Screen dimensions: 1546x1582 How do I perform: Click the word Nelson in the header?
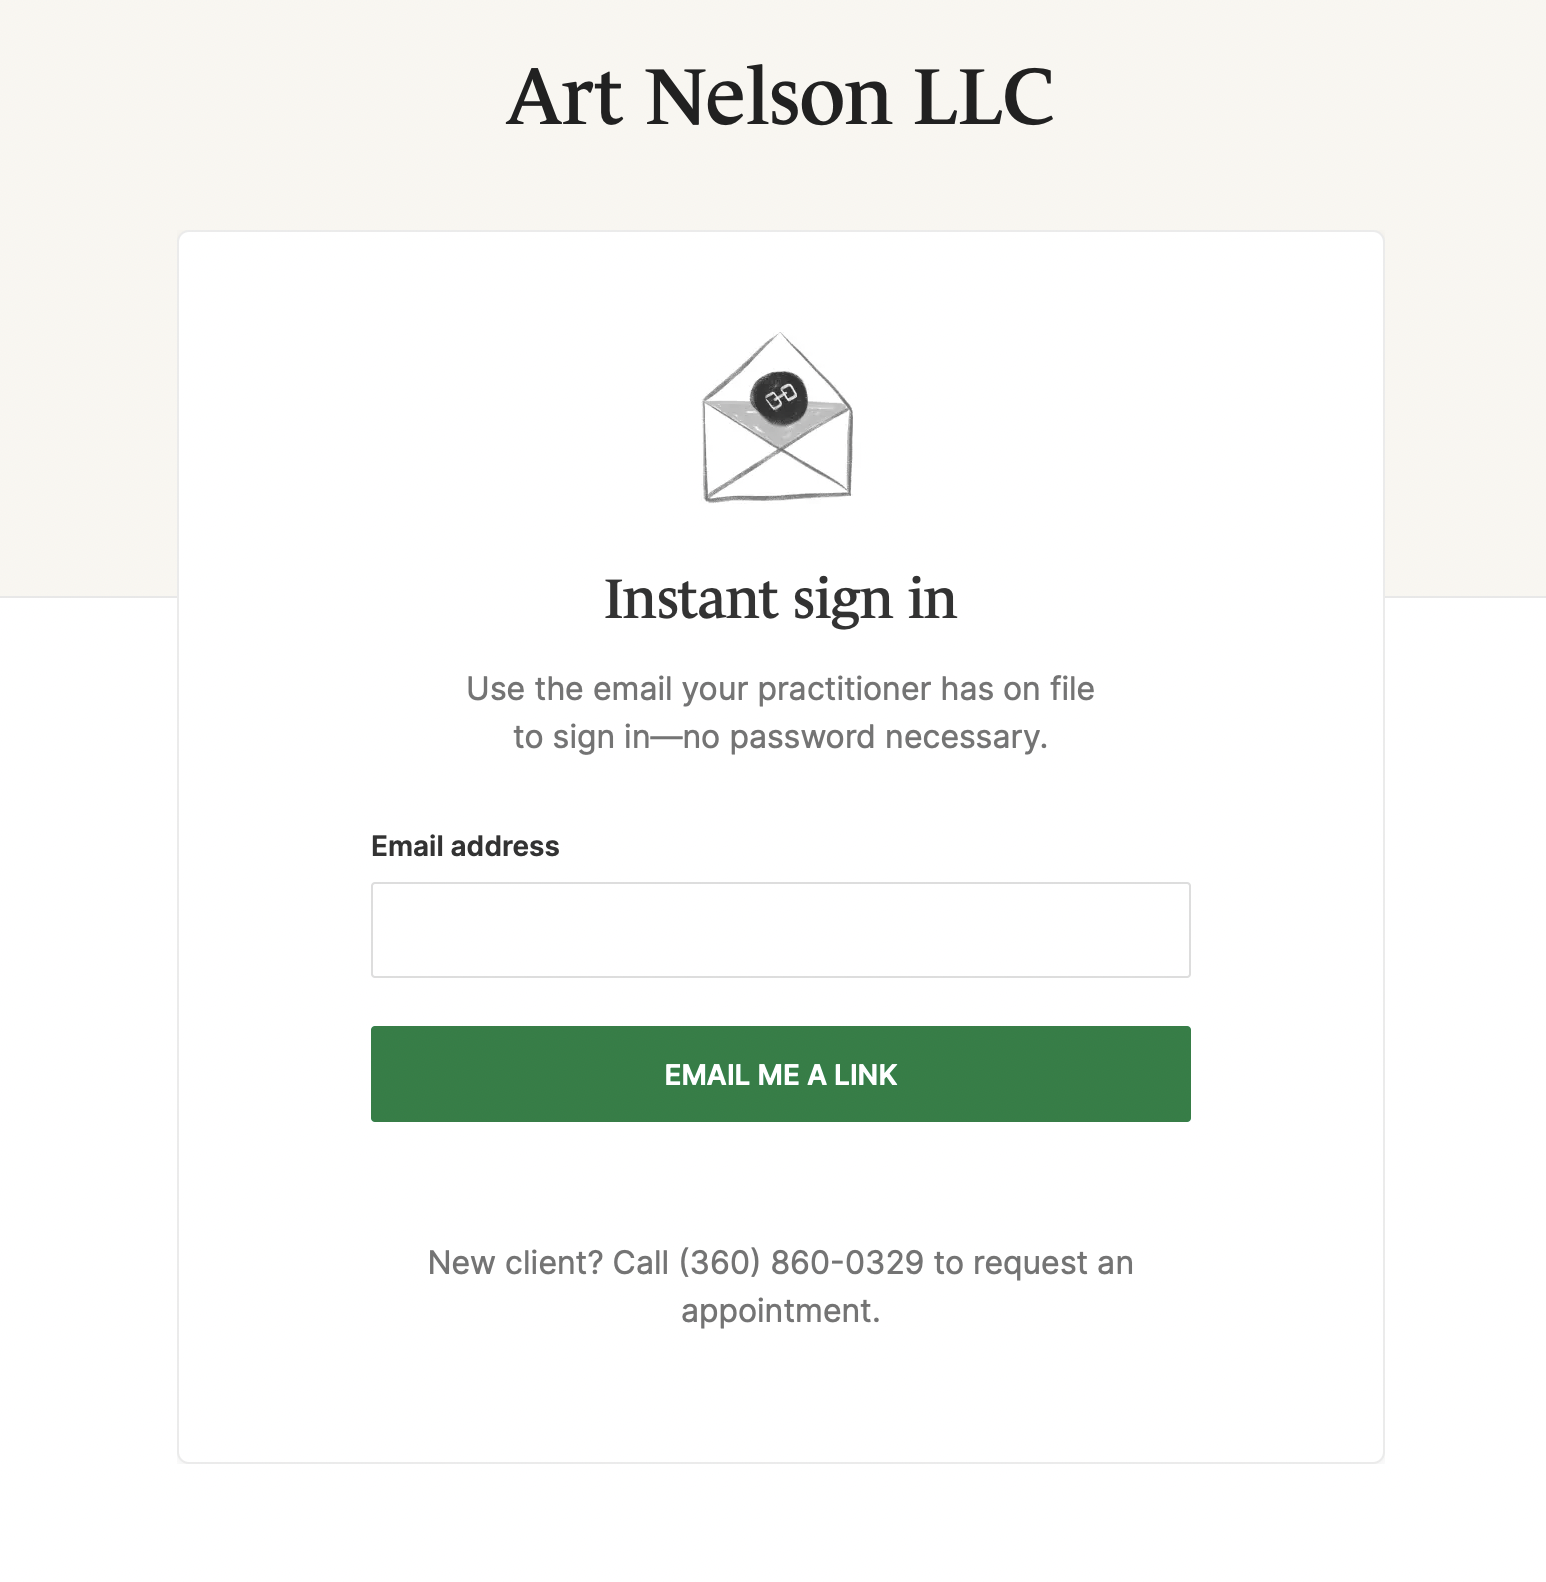(x=768, y=97)
